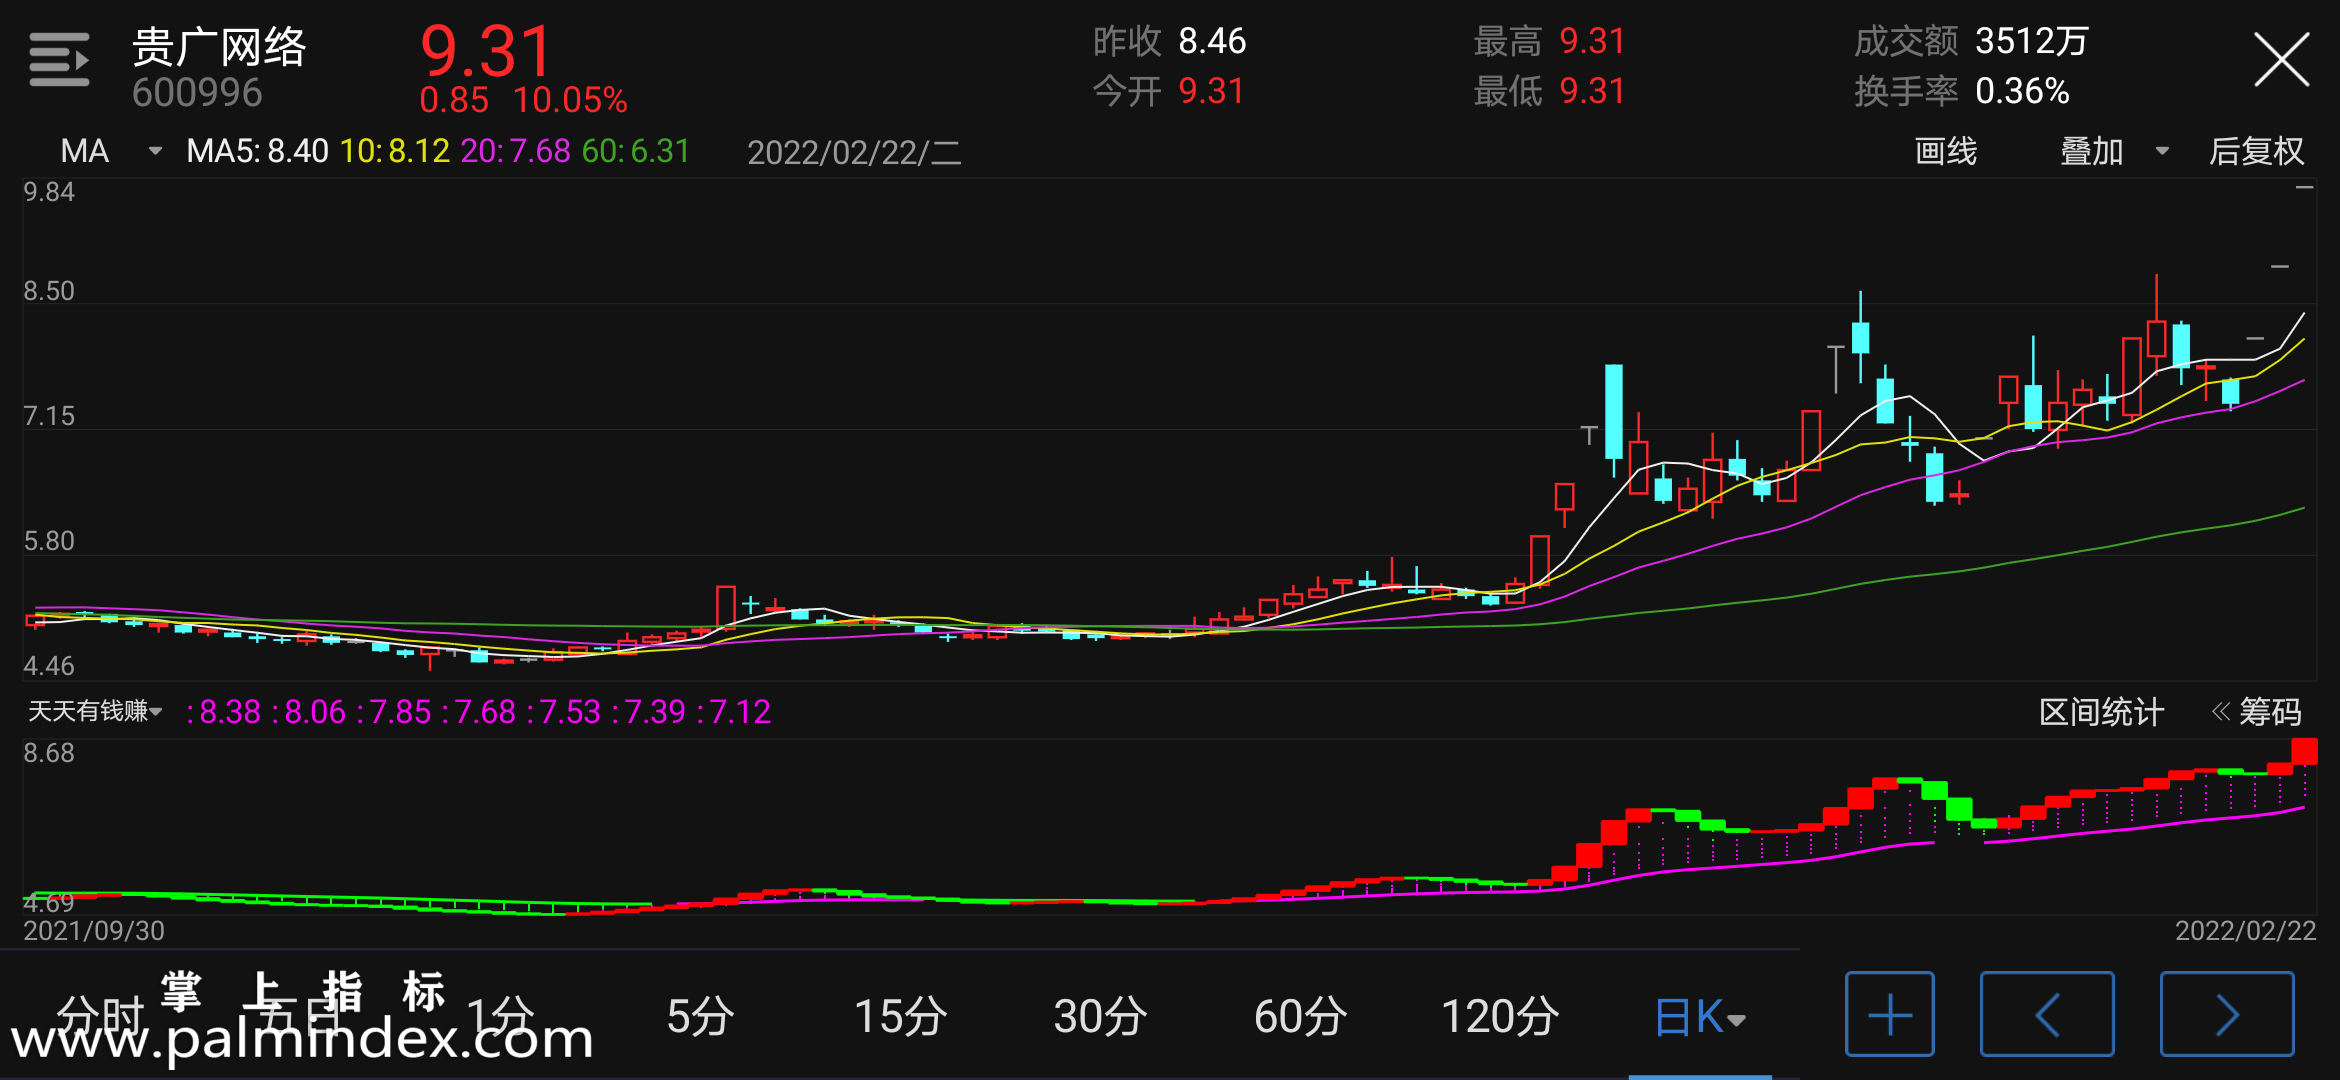Click the stock code 600996
This screenshot has height=1080, width=2340.
197,93
